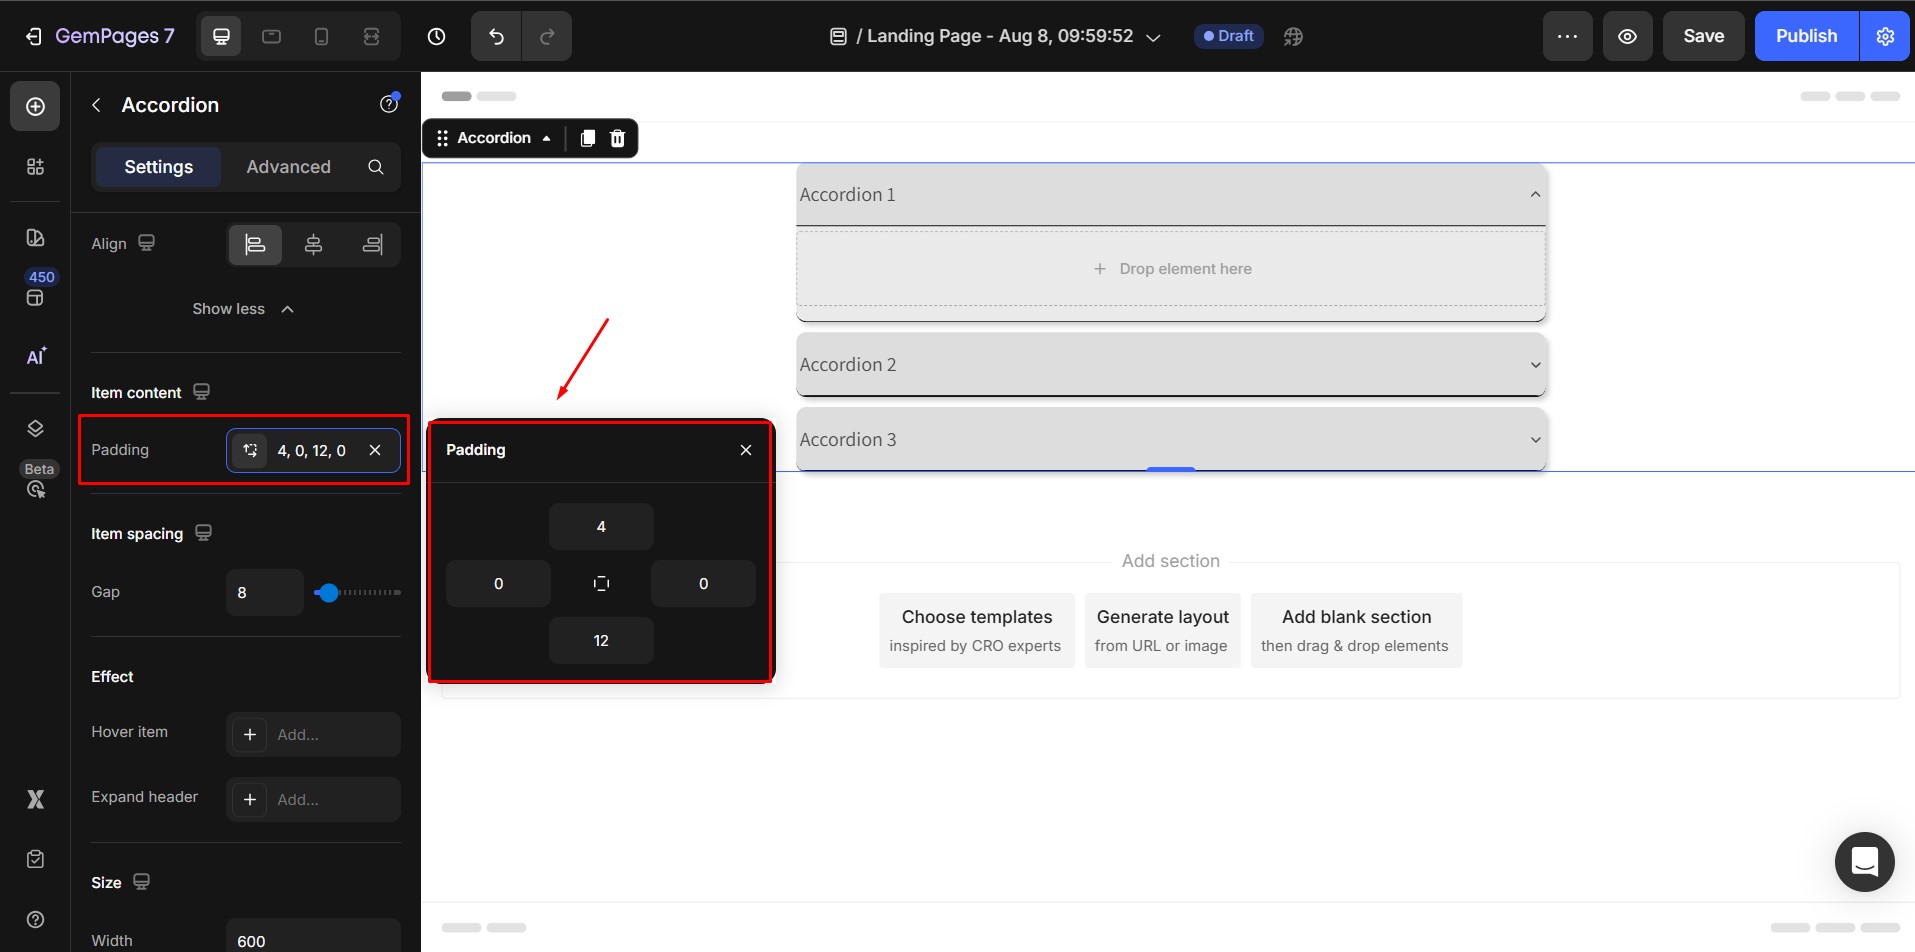Click the top padding value field
Screen dimensions: 1915x952
[x=601, y=527]
